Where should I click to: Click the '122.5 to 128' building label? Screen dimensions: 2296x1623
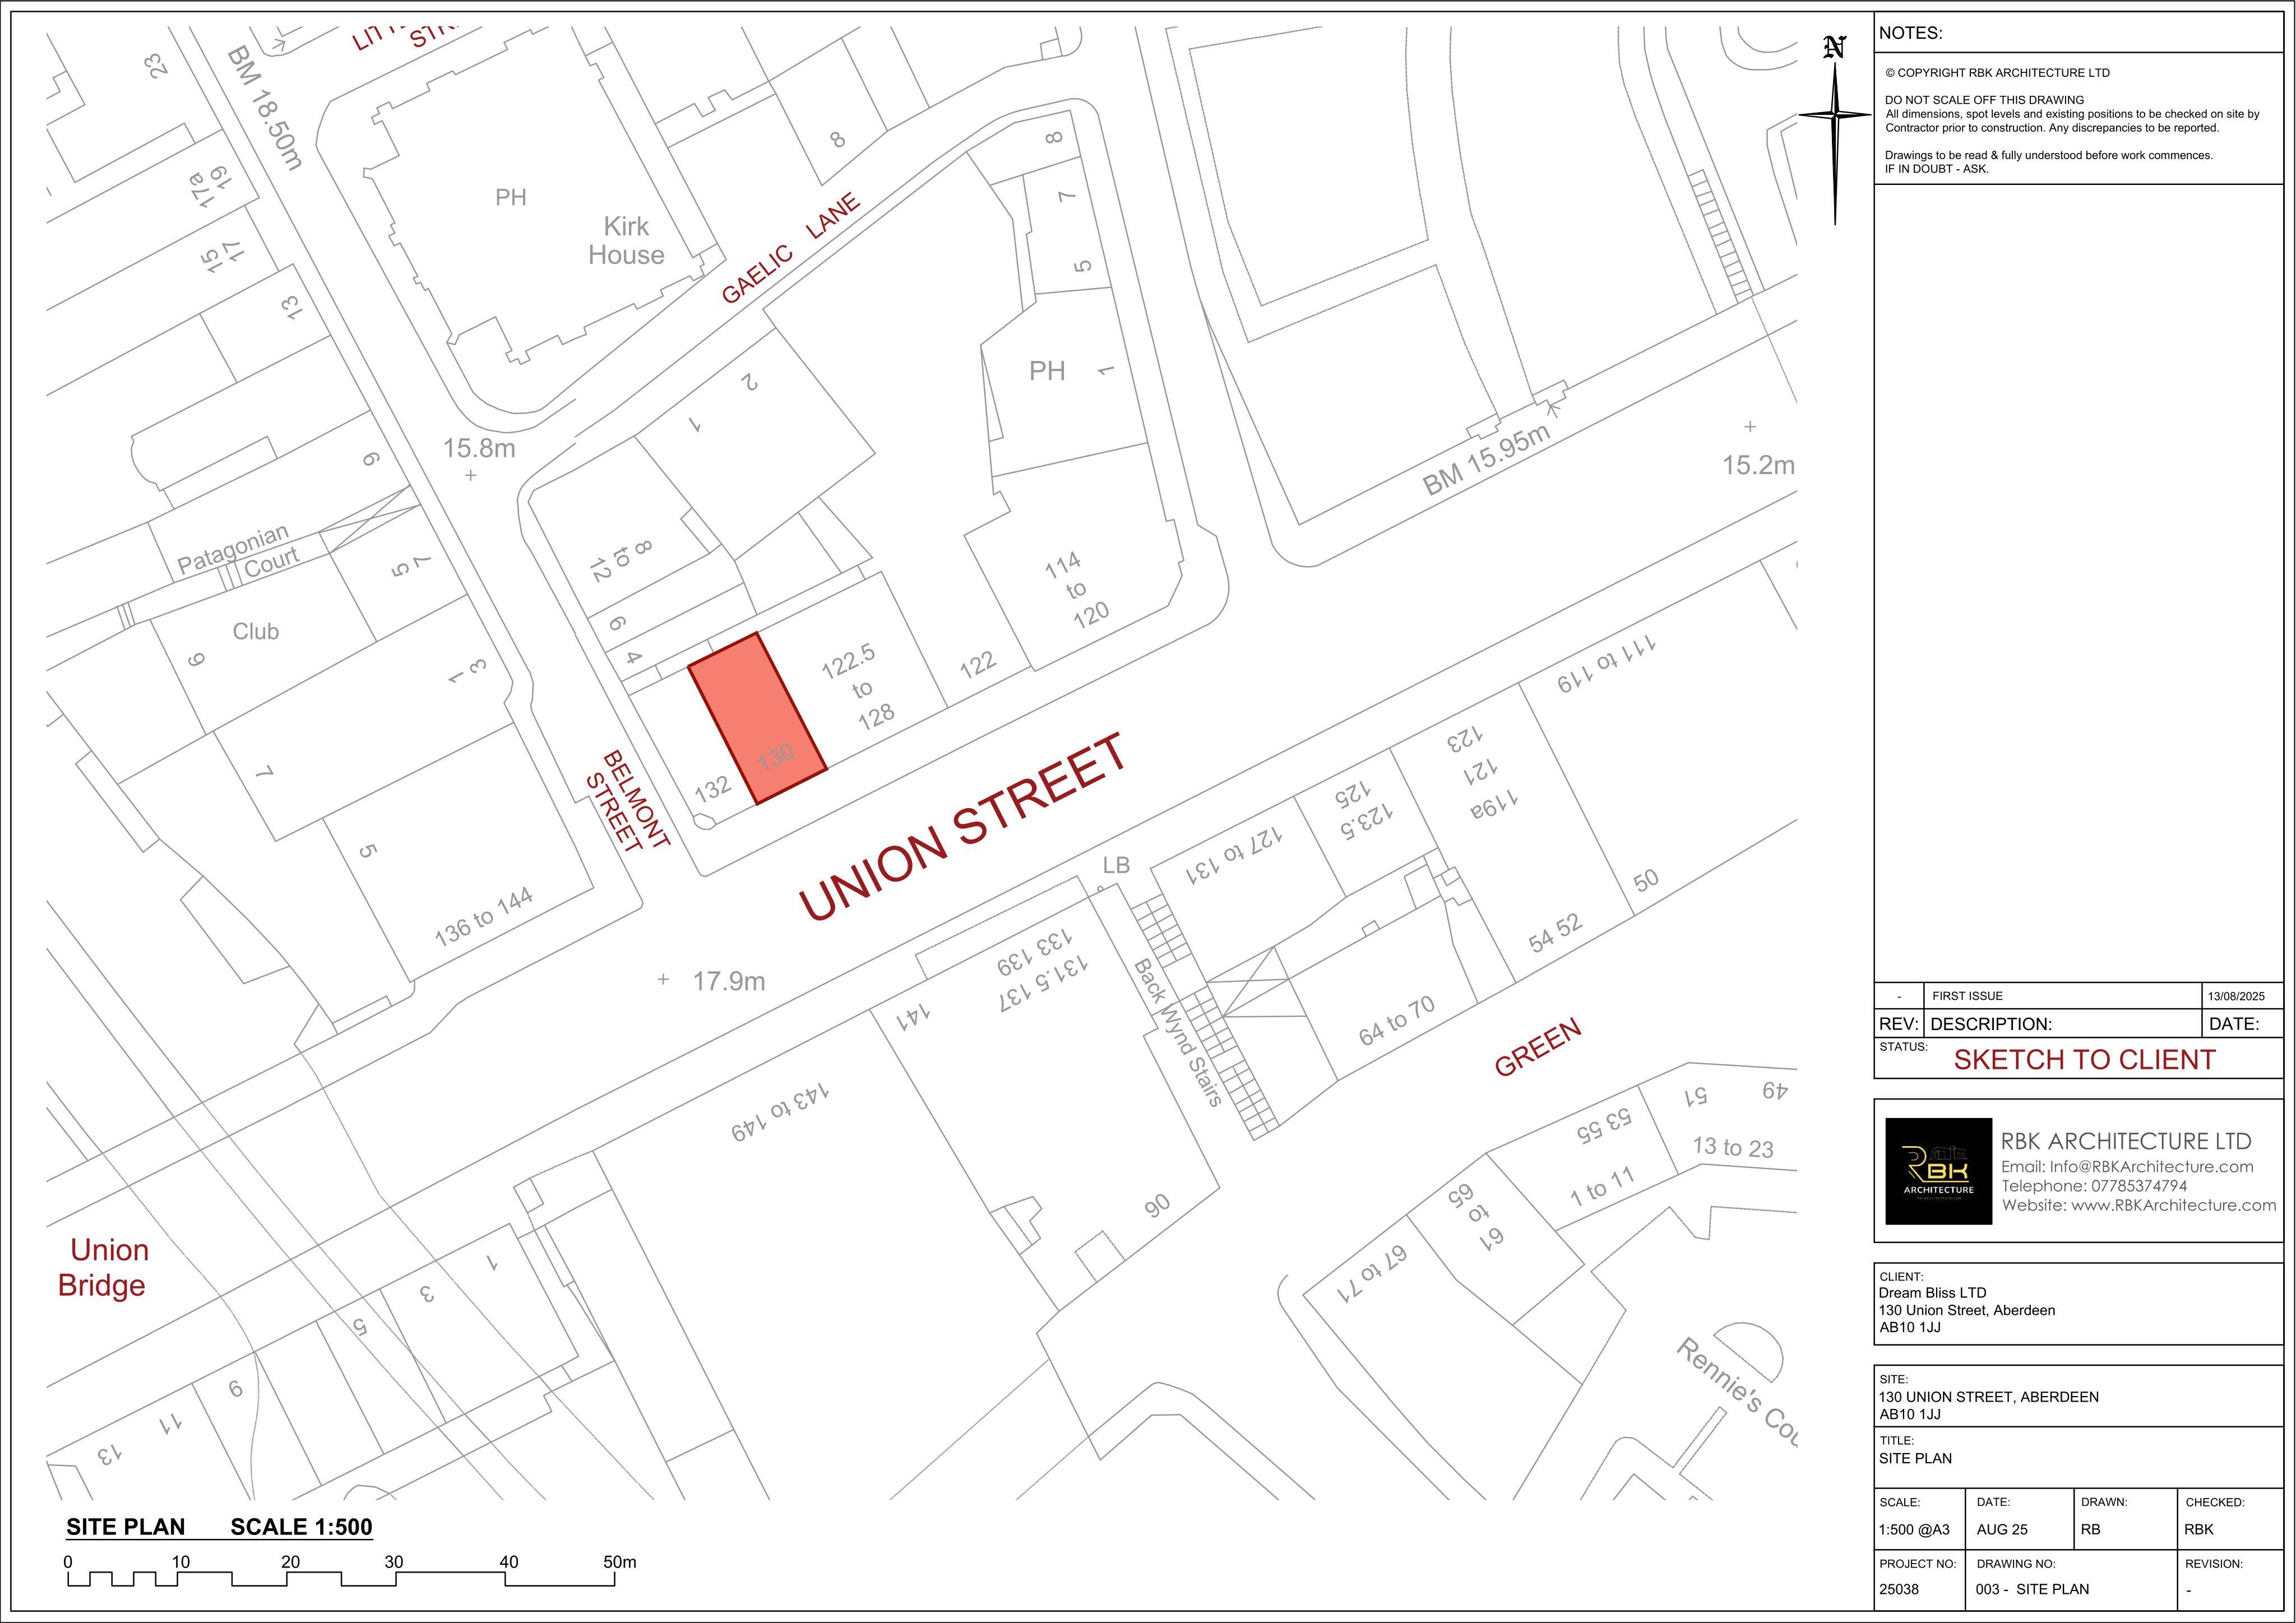click(x=859, y=688)
